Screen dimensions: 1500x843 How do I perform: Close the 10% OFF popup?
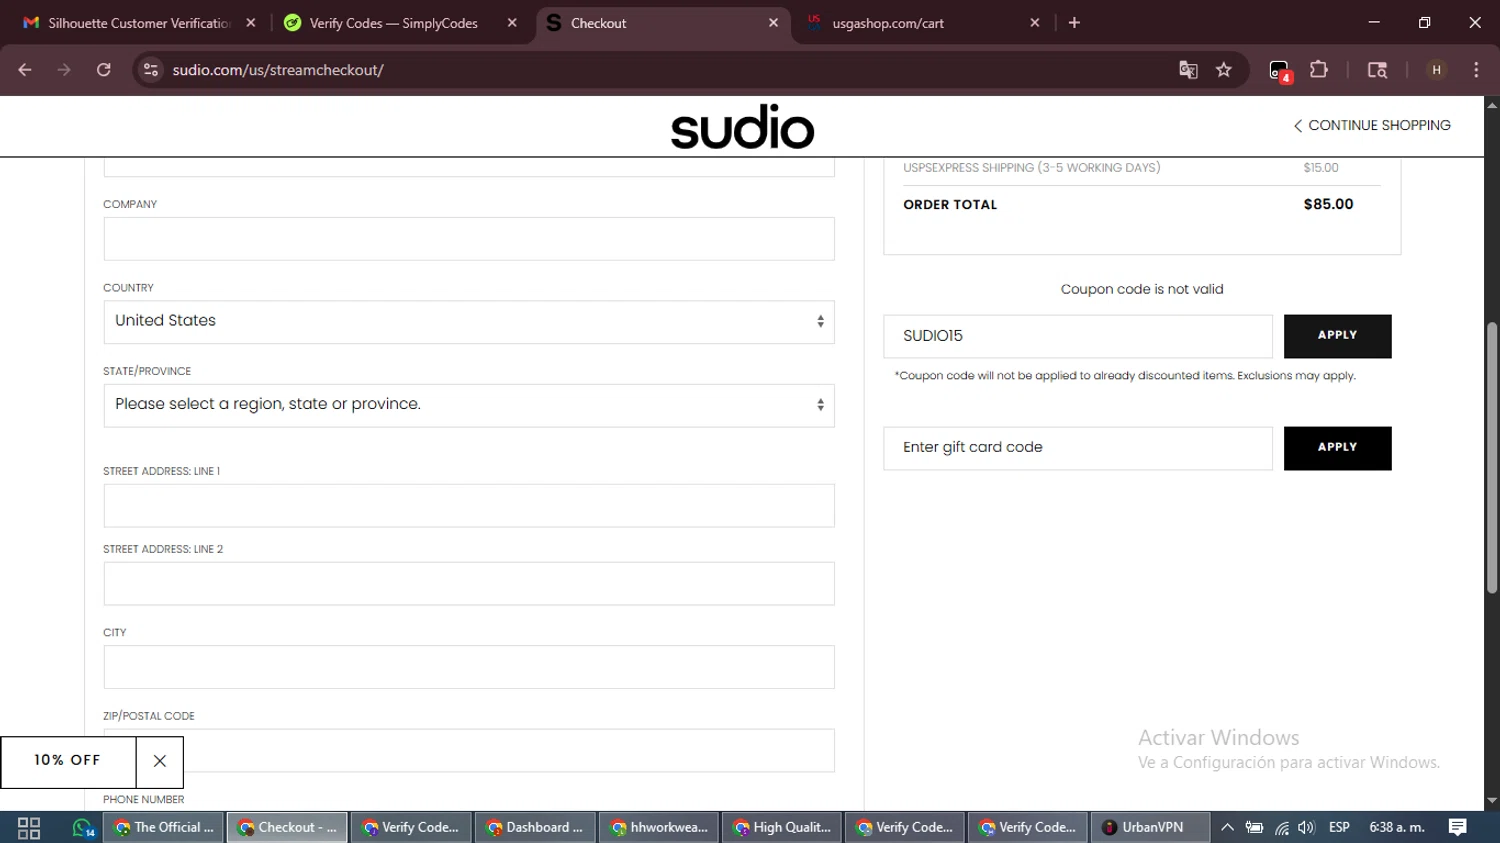click(160, 761)
